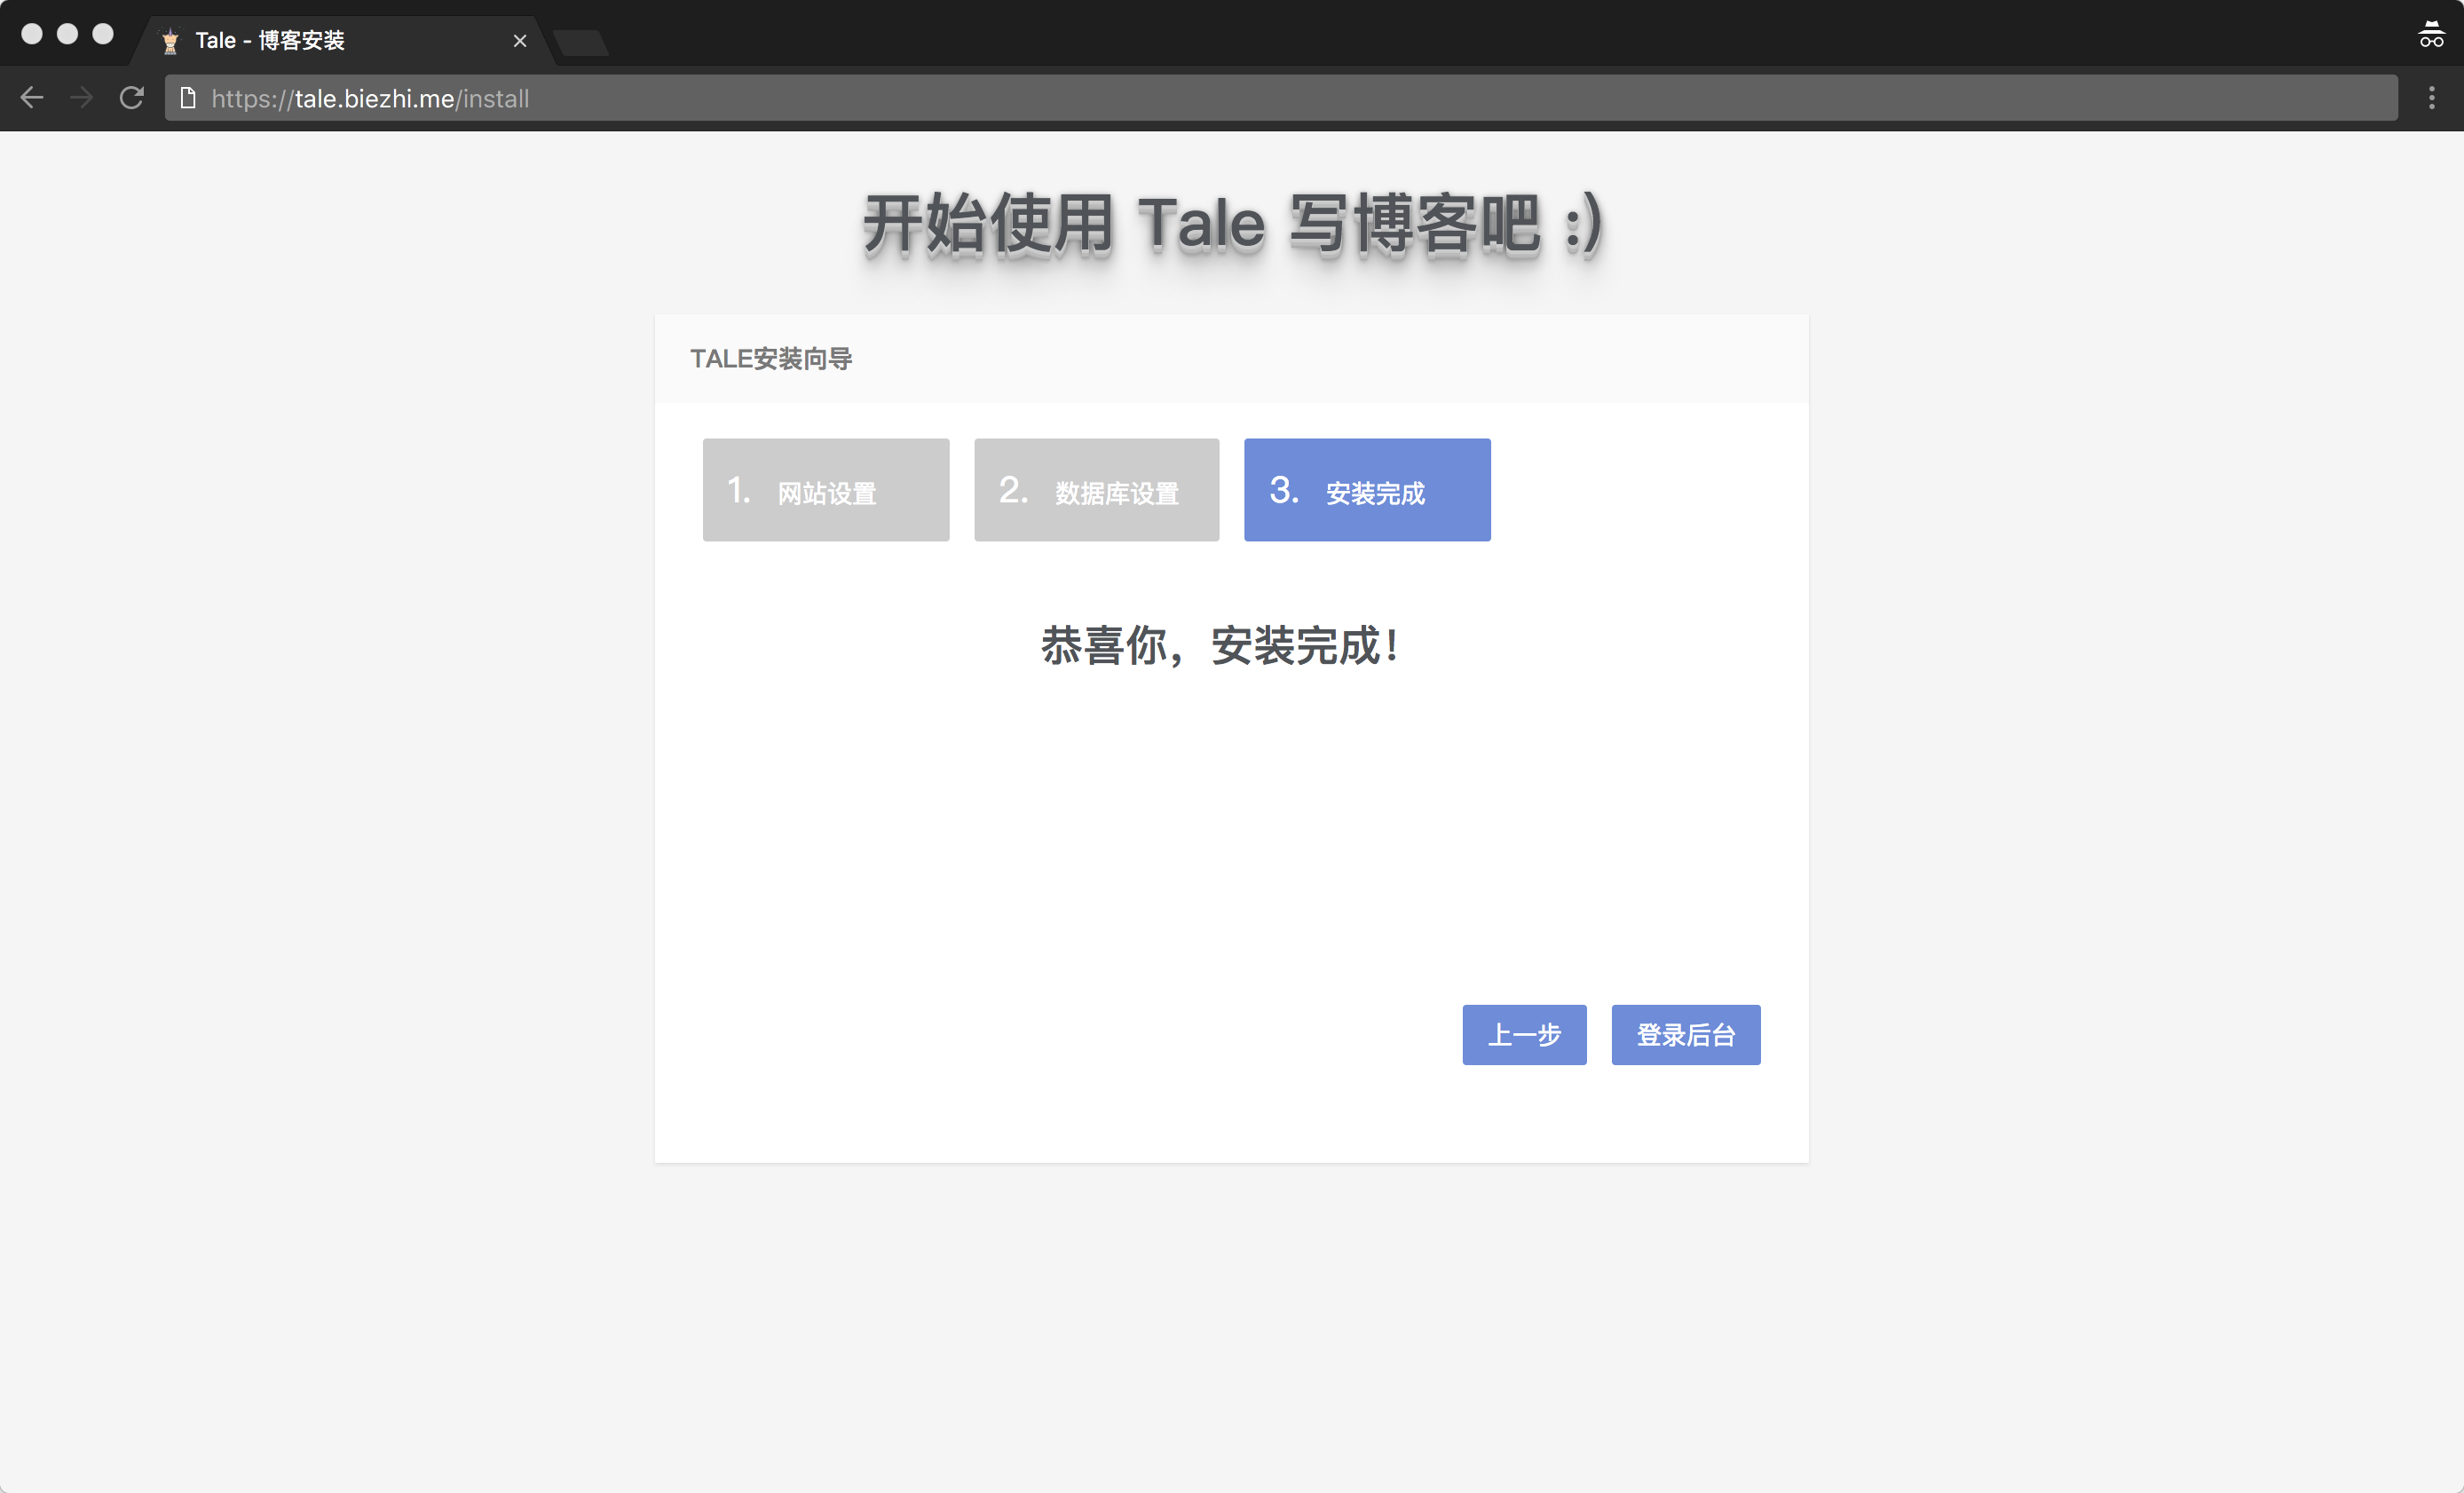Click the 上一步 button
This screenshot has height=1493, width=2464.
[1524, 1035]
